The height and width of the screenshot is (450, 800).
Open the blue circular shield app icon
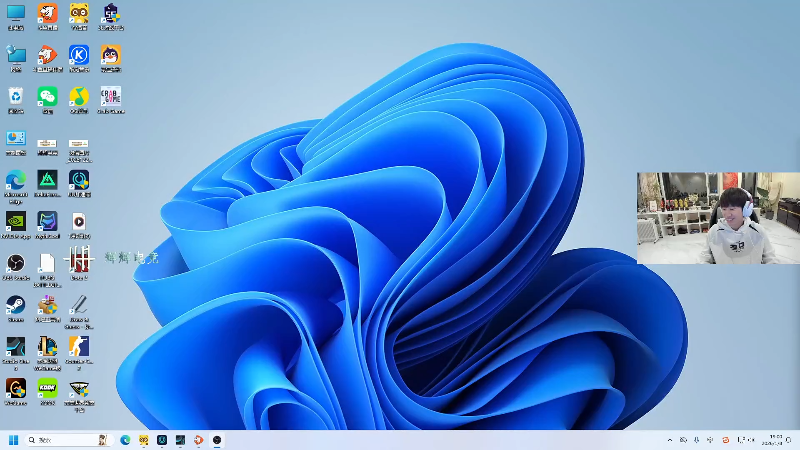pyautogui.click(x=79, y=184)
